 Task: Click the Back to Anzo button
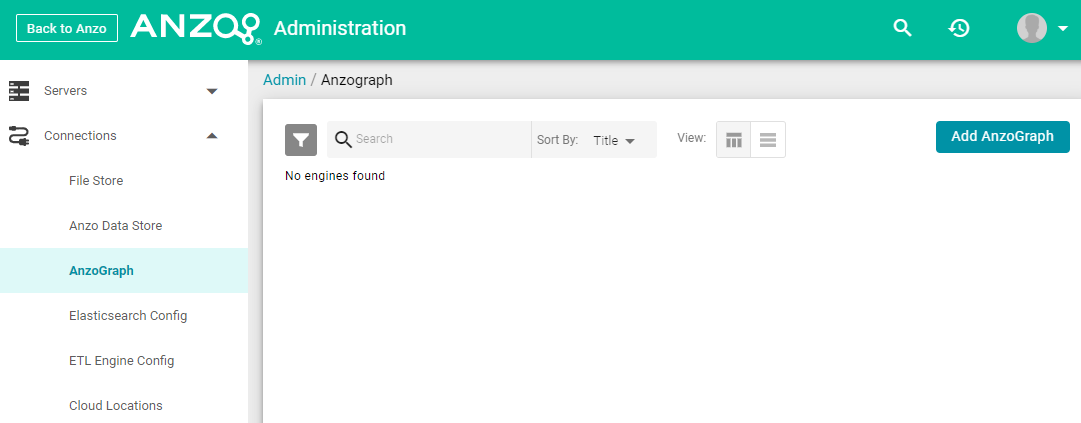(67, 28)
